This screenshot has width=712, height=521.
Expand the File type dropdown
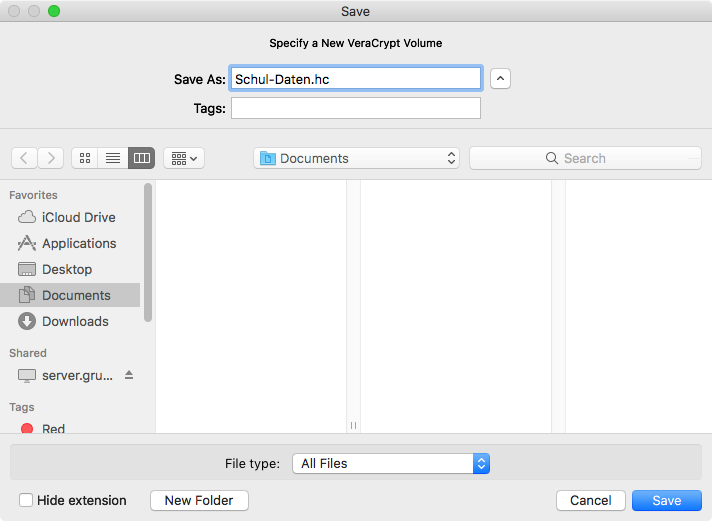pos(391,463)
